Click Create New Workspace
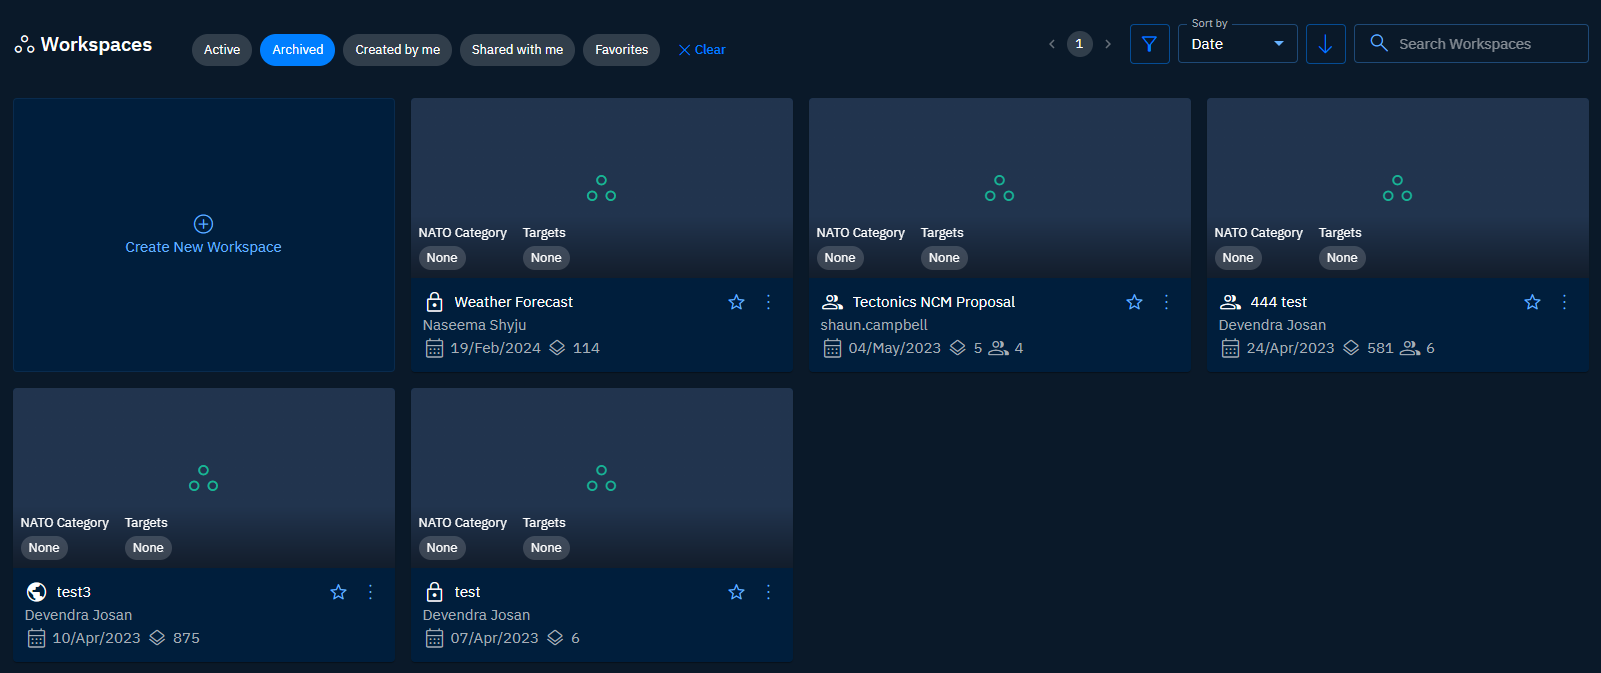This screenshot has height=673, width=1601. pos(203,247)
